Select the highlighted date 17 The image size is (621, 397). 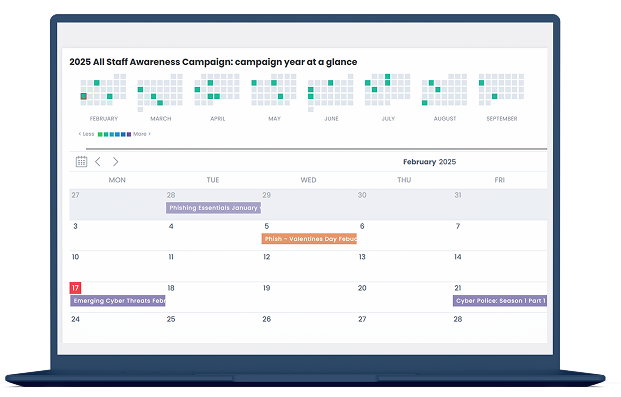pos(75,288)
